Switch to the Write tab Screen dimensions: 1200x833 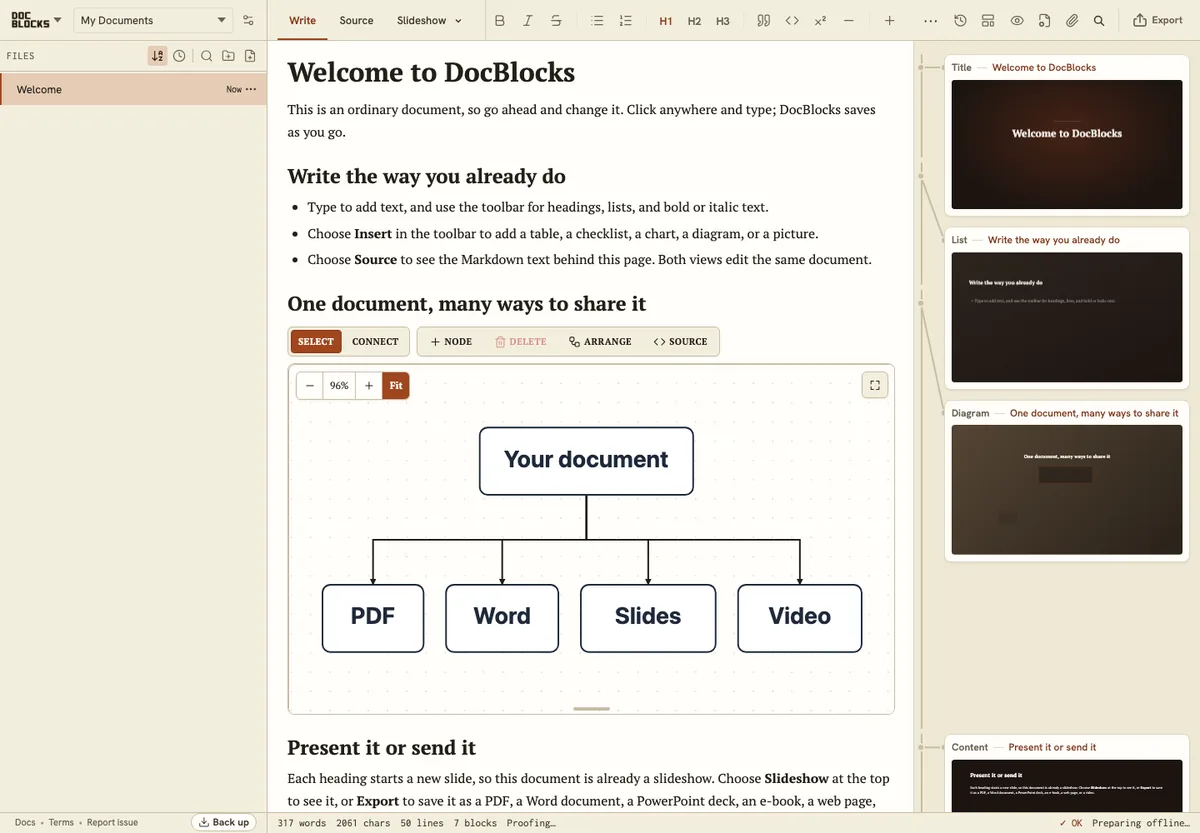click(302, 20)
